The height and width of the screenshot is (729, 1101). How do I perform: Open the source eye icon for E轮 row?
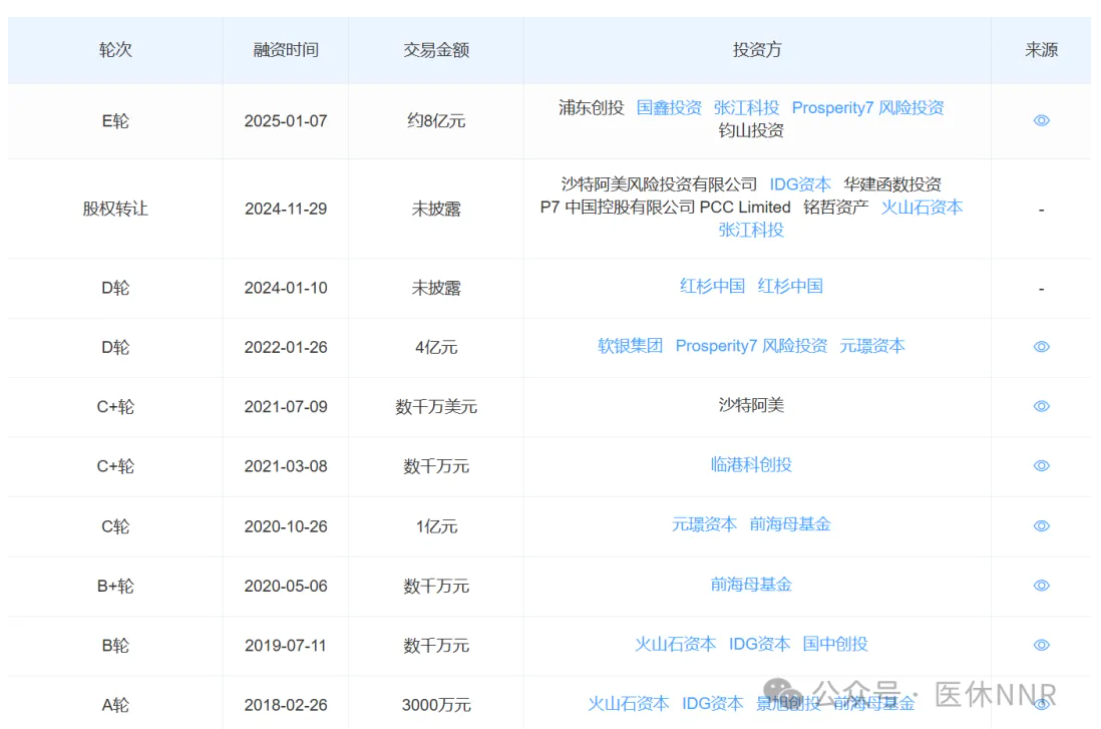[1041, 121]
